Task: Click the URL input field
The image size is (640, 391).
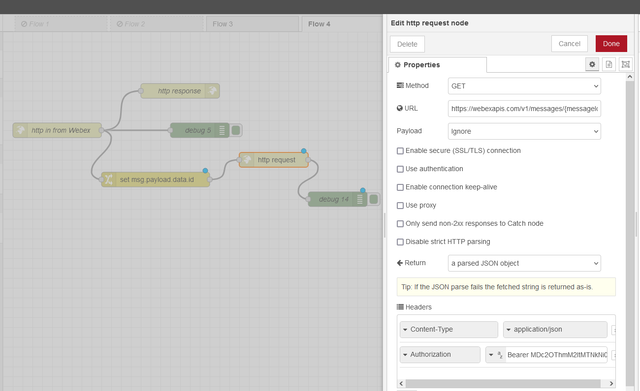Action: click(524, 109)
